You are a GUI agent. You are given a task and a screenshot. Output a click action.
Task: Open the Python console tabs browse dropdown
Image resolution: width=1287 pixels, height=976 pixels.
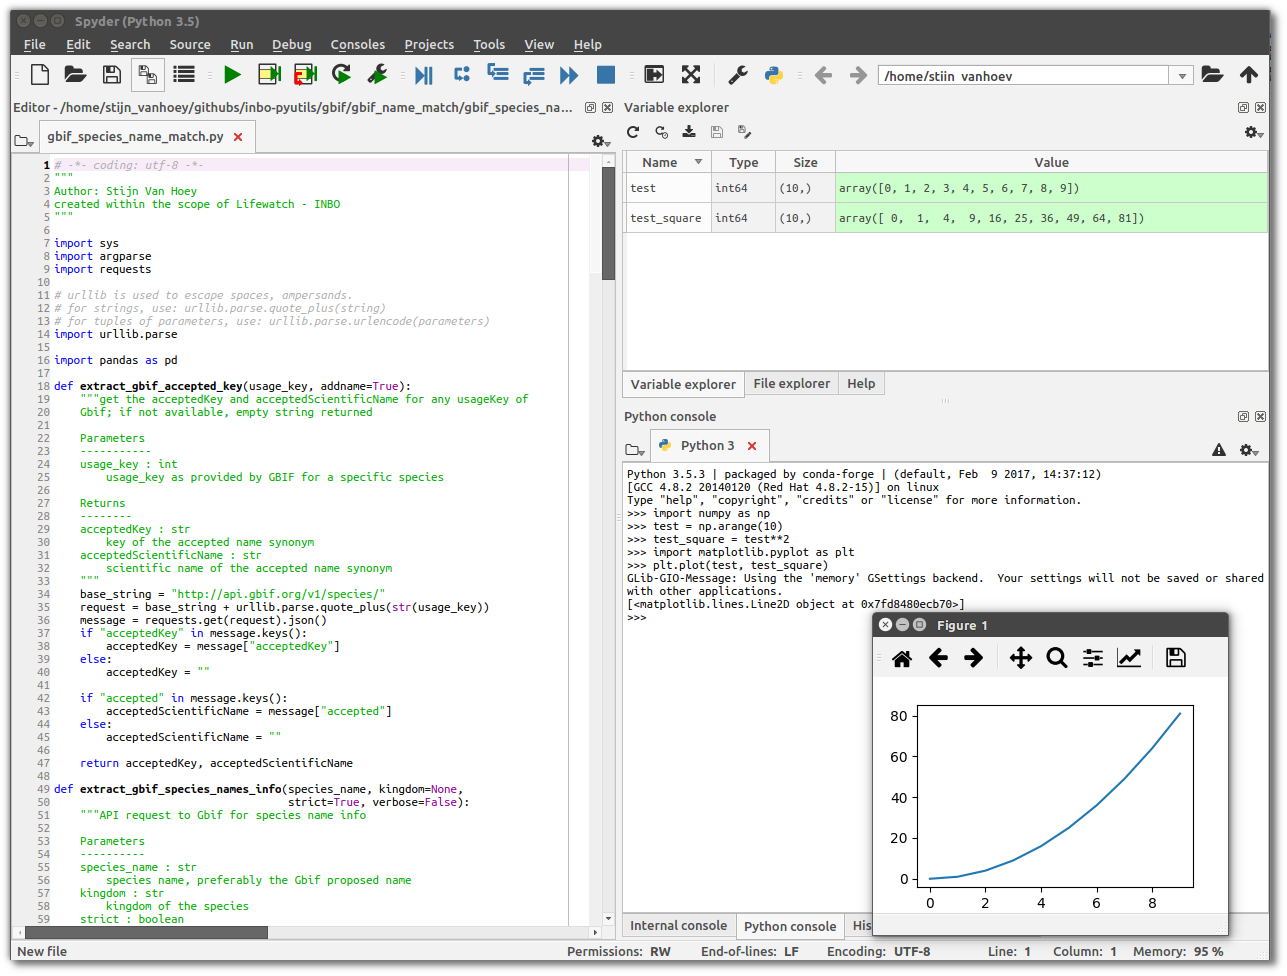(x=635, y=450)
